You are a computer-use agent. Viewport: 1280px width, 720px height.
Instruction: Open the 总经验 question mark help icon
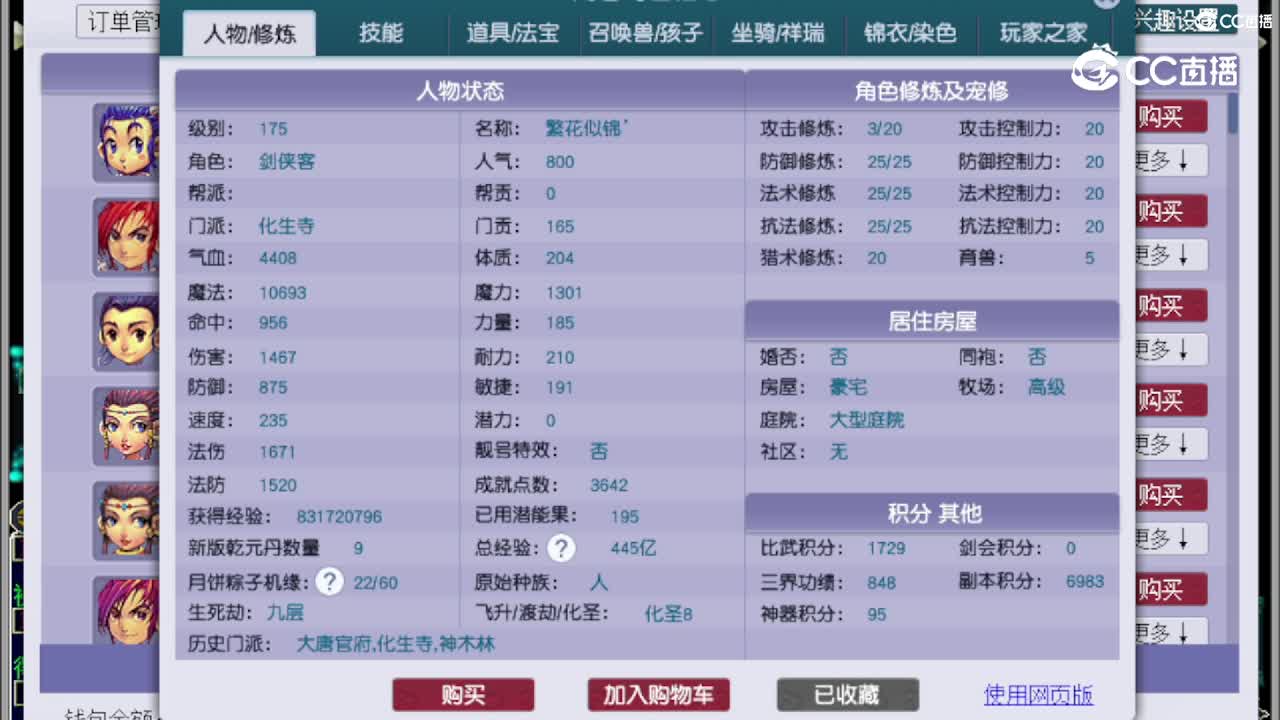pos(561,548)
